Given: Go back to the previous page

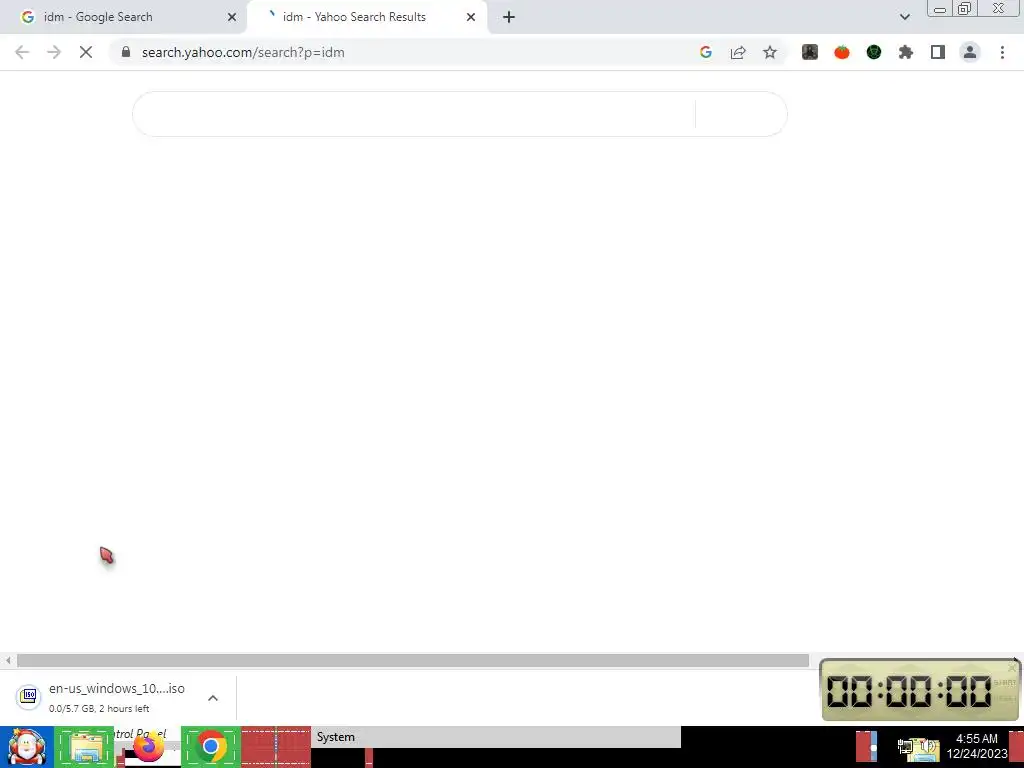Looking at the screenshot, I should pos(22,52).
